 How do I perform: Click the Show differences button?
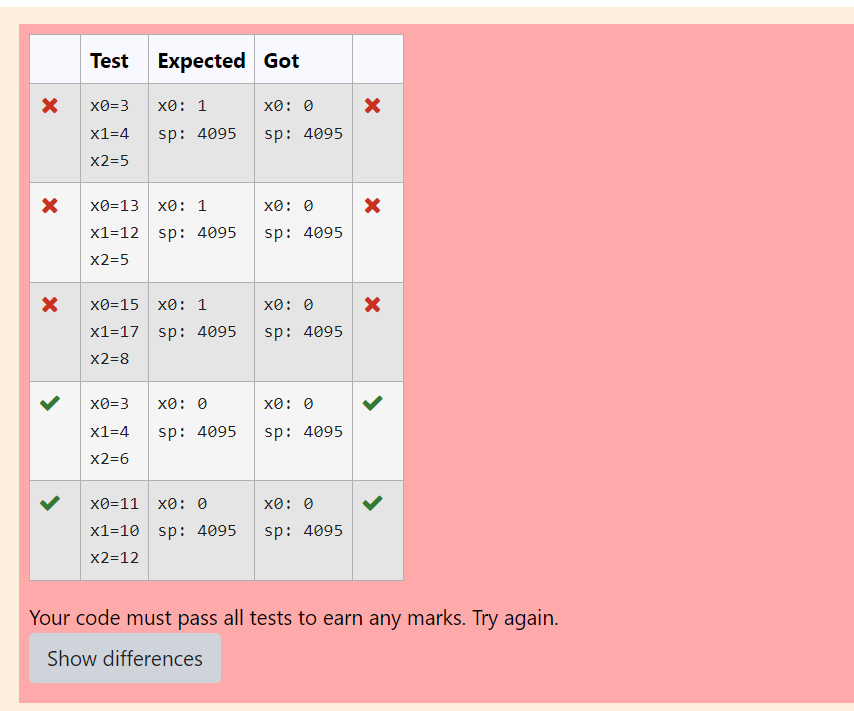pos(124,658)
